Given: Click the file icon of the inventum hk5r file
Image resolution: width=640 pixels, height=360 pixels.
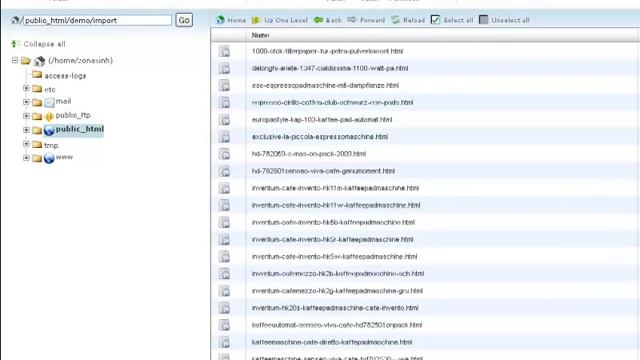Looking at the screenshot, I should coord(224,240).
